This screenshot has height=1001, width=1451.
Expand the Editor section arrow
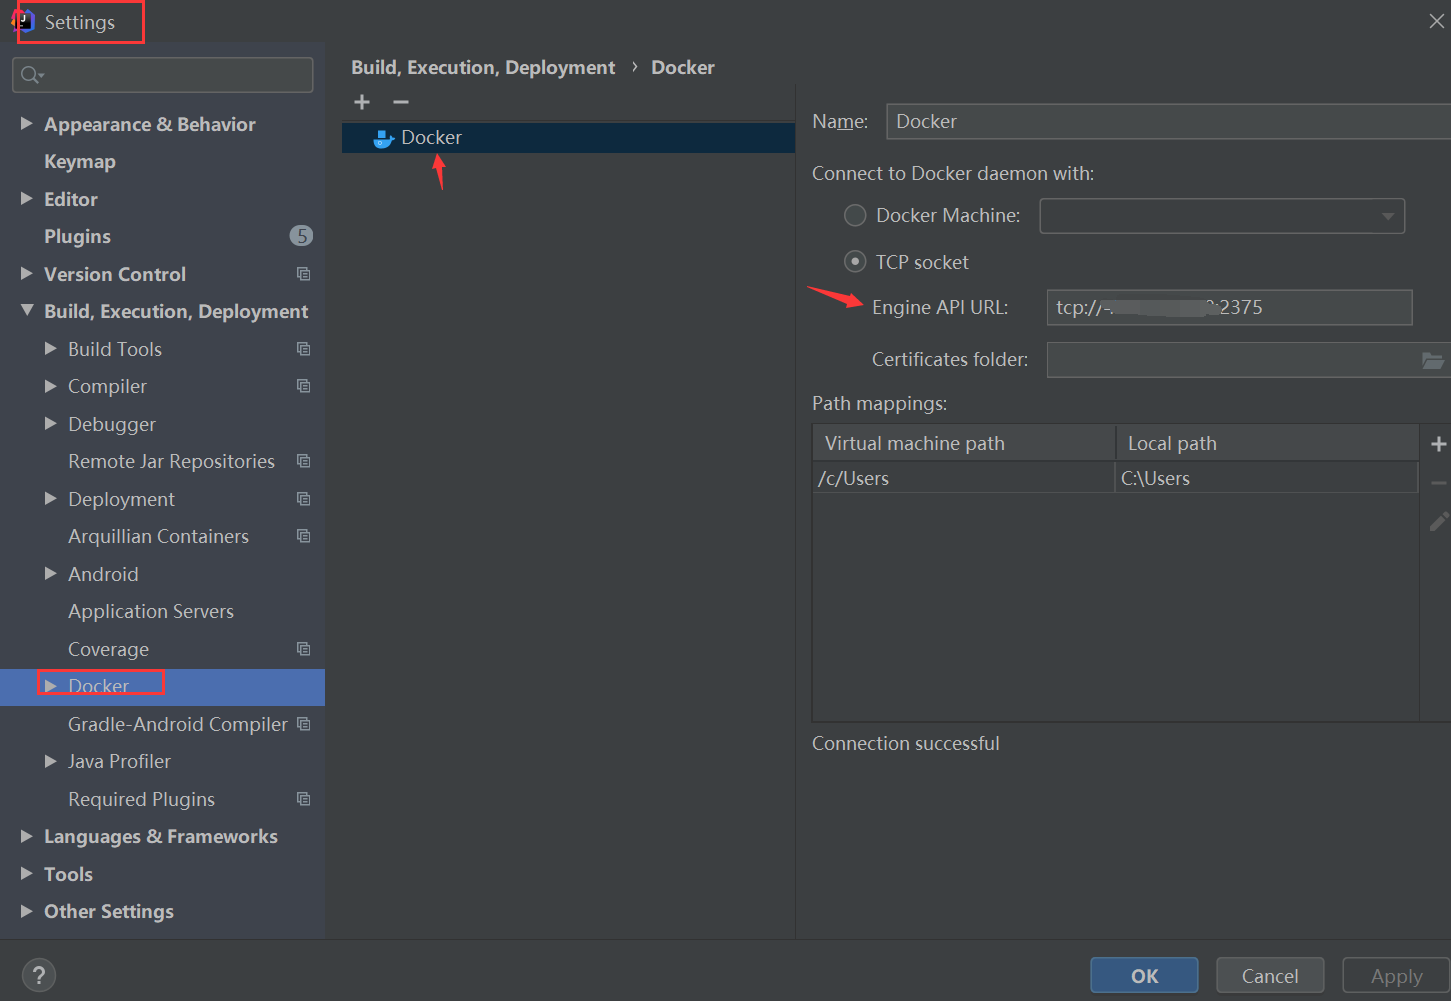pyautogui.click(x=27, y=199)
